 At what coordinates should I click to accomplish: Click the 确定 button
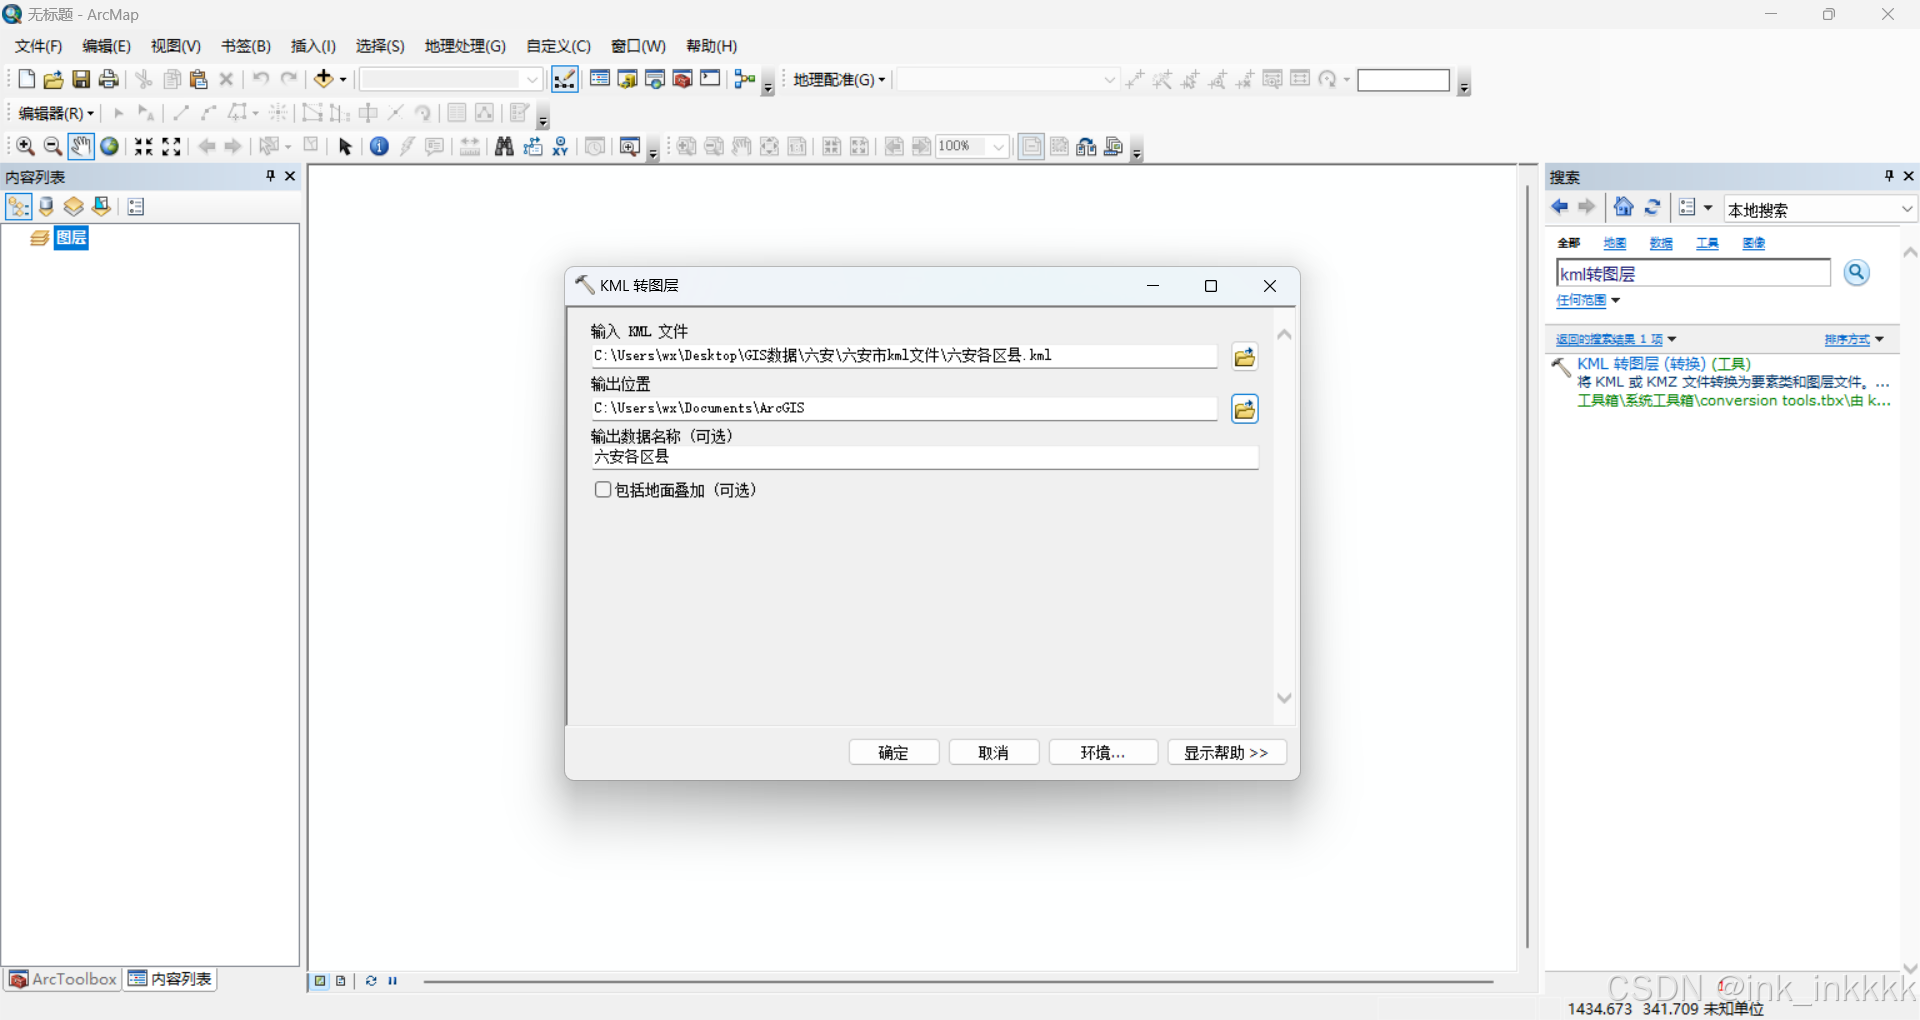(894, 752)
